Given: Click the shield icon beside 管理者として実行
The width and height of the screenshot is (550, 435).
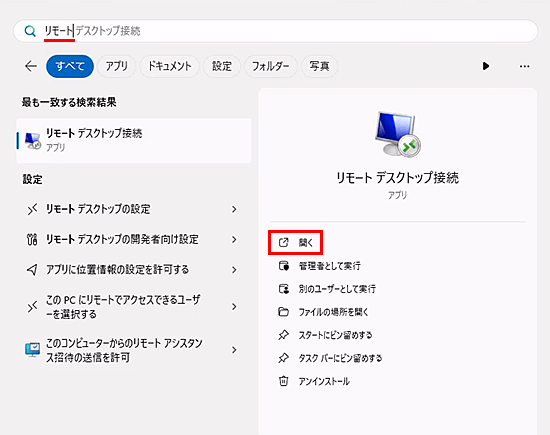Looking at the screenshot, I should pos(284,266).
